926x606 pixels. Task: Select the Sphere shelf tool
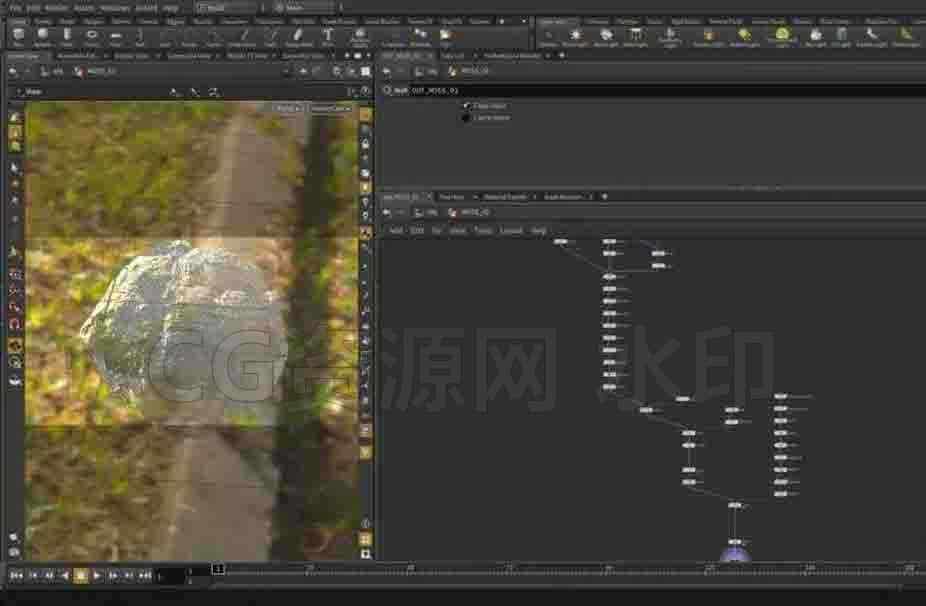tap(43, 37)
